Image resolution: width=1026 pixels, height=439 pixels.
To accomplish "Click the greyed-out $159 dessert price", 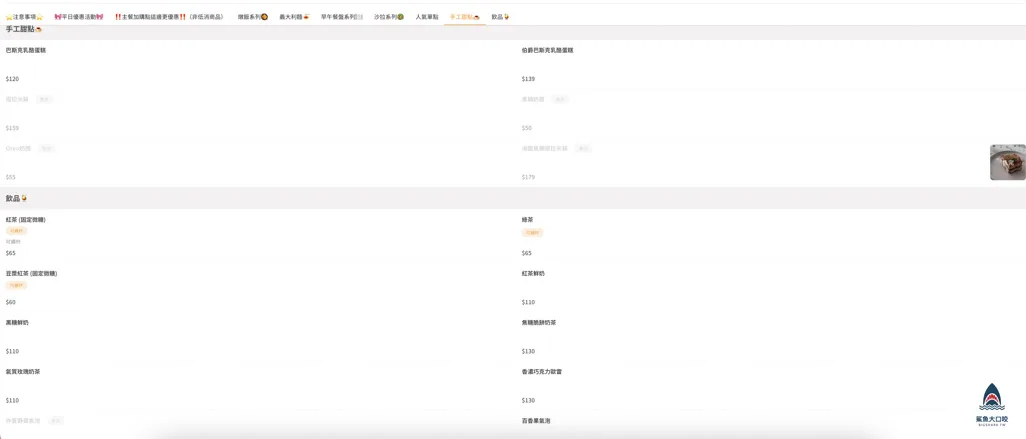I will (x=12, y=128).
